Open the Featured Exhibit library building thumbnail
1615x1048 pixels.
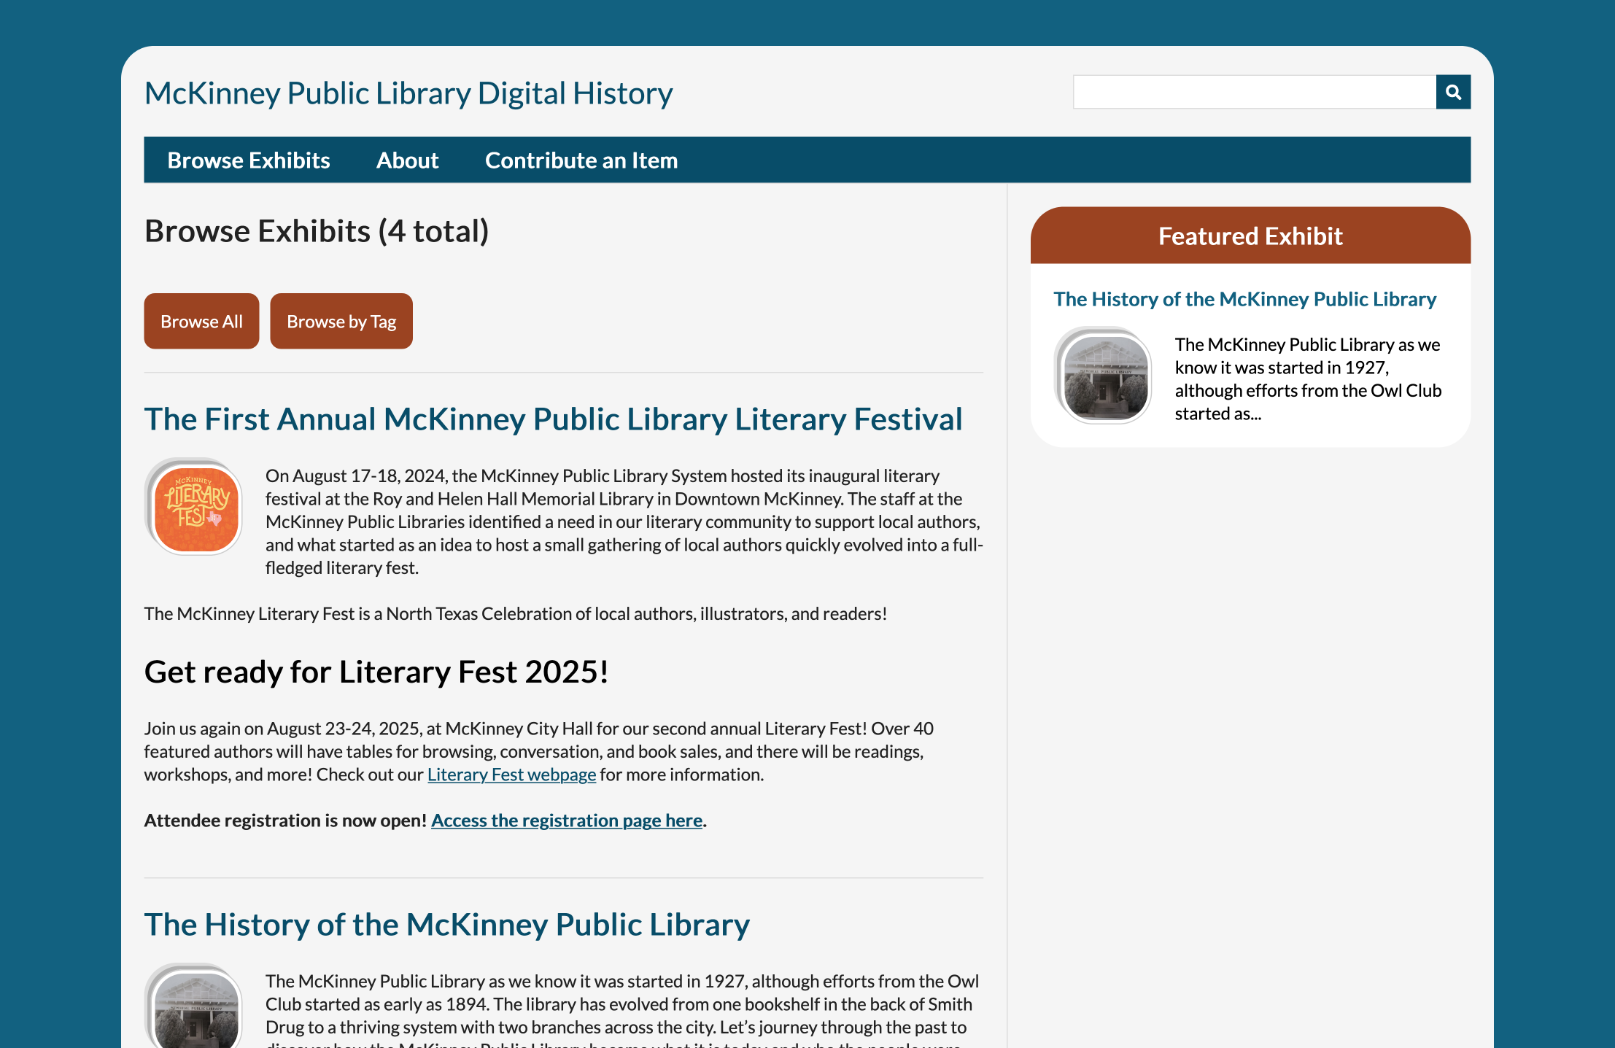tap(1105, 376)
